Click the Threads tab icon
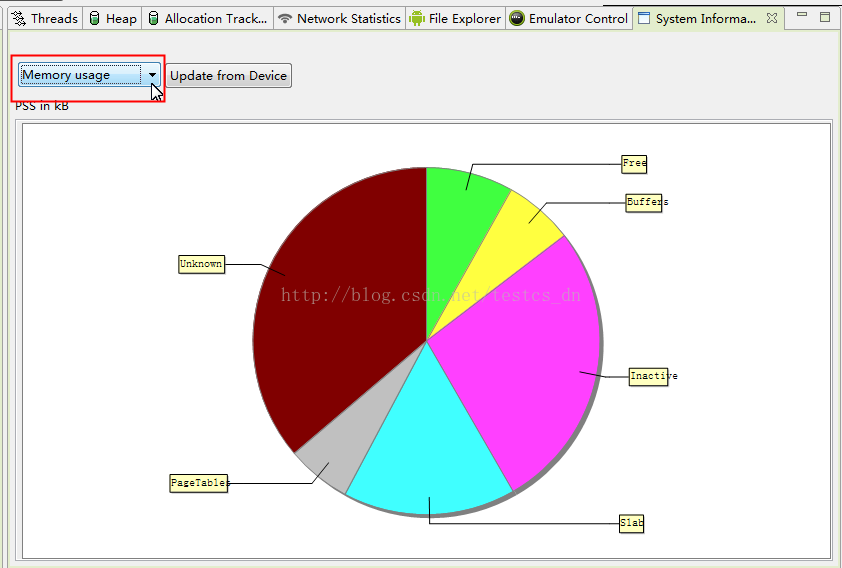Viewport: 842px width, 568px height. point(19,19)
